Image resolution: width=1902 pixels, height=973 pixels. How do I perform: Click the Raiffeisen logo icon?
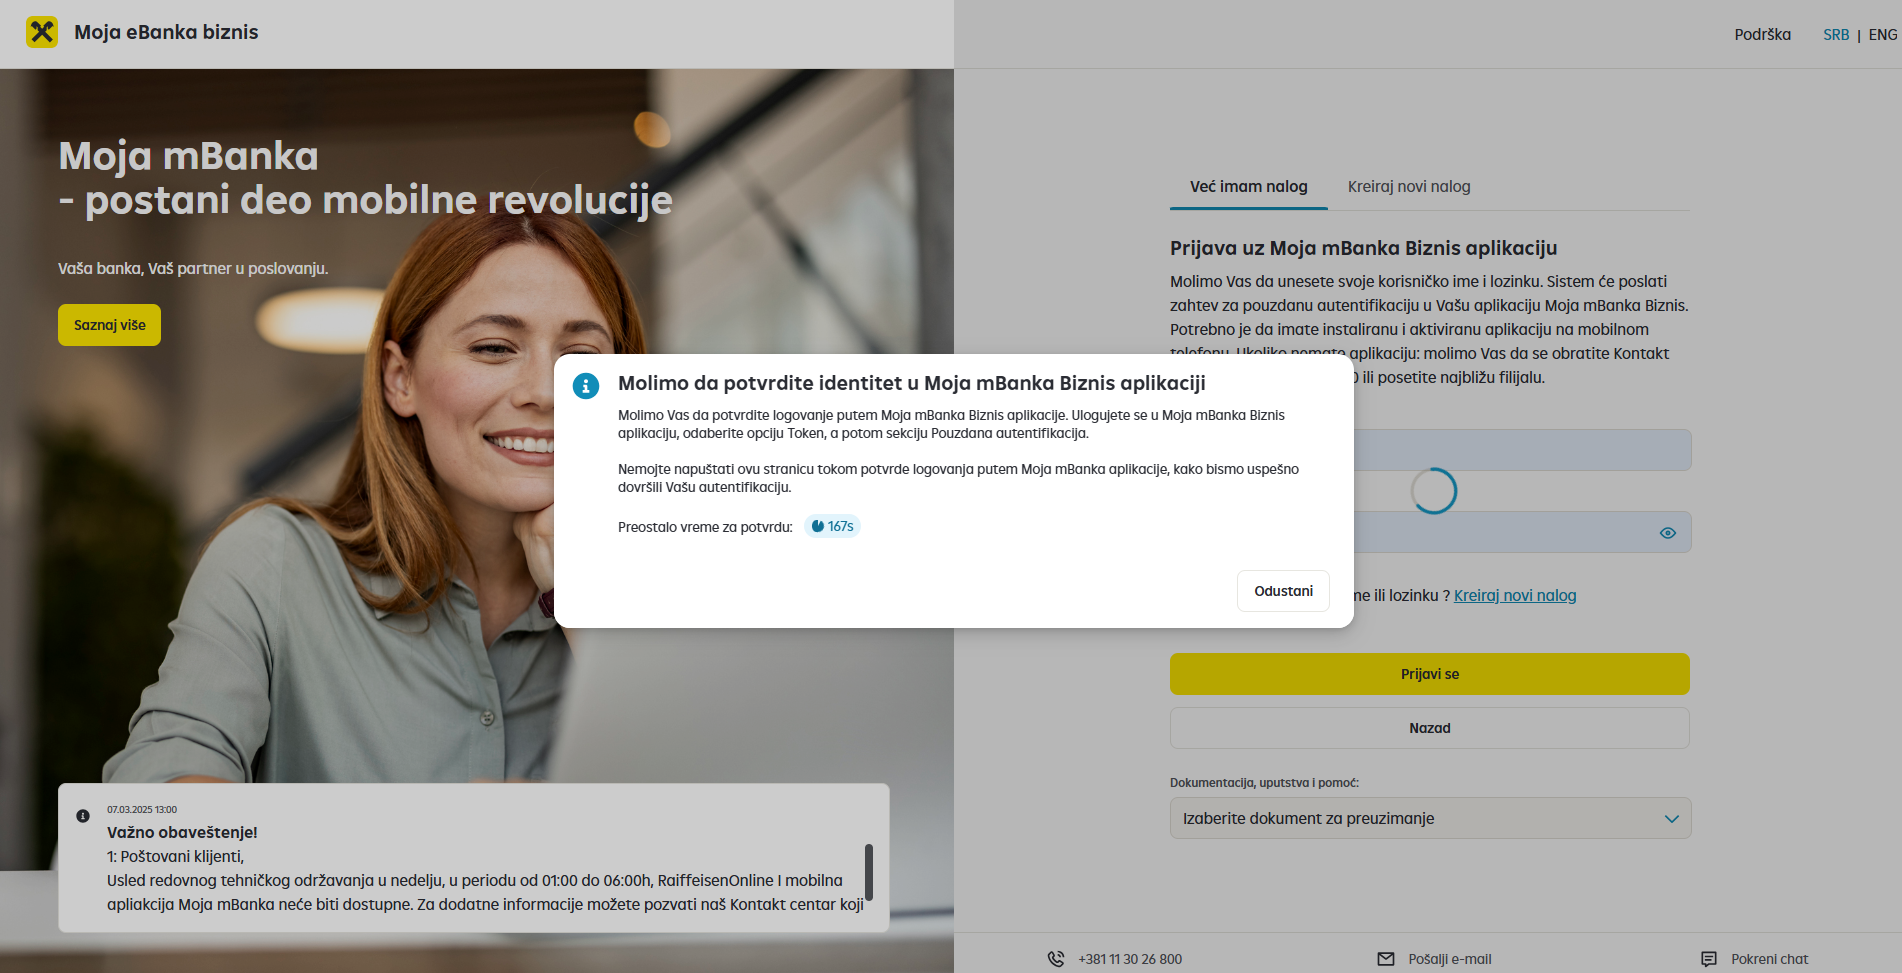pyautogui.click(x=41, y=32)
